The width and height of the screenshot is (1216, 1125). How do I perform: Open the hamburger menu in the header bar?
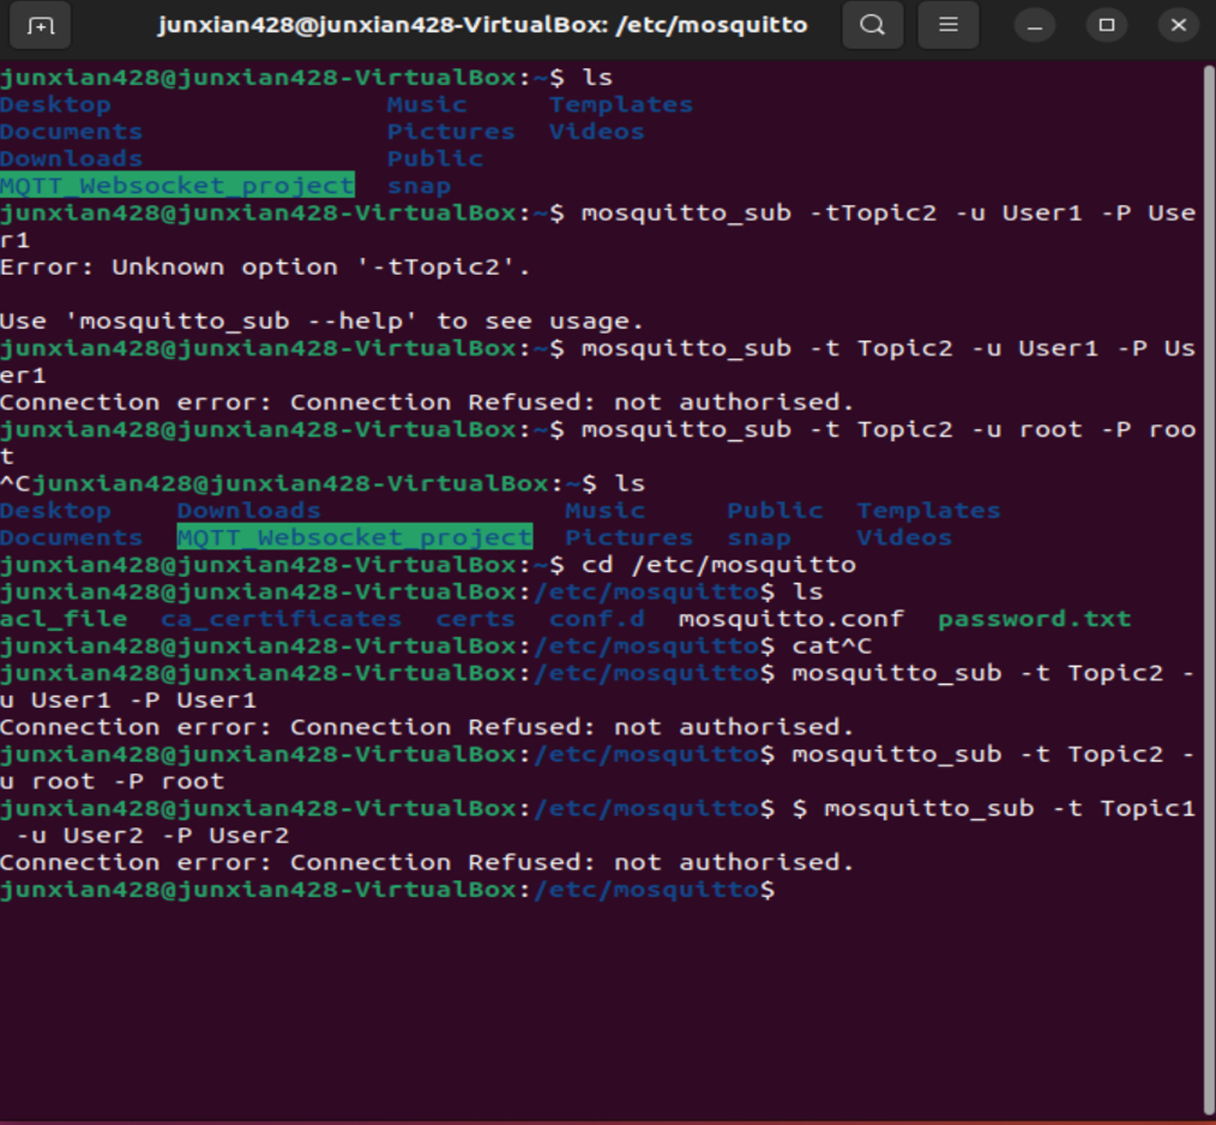pyautogui.click(x=947, y=26)
